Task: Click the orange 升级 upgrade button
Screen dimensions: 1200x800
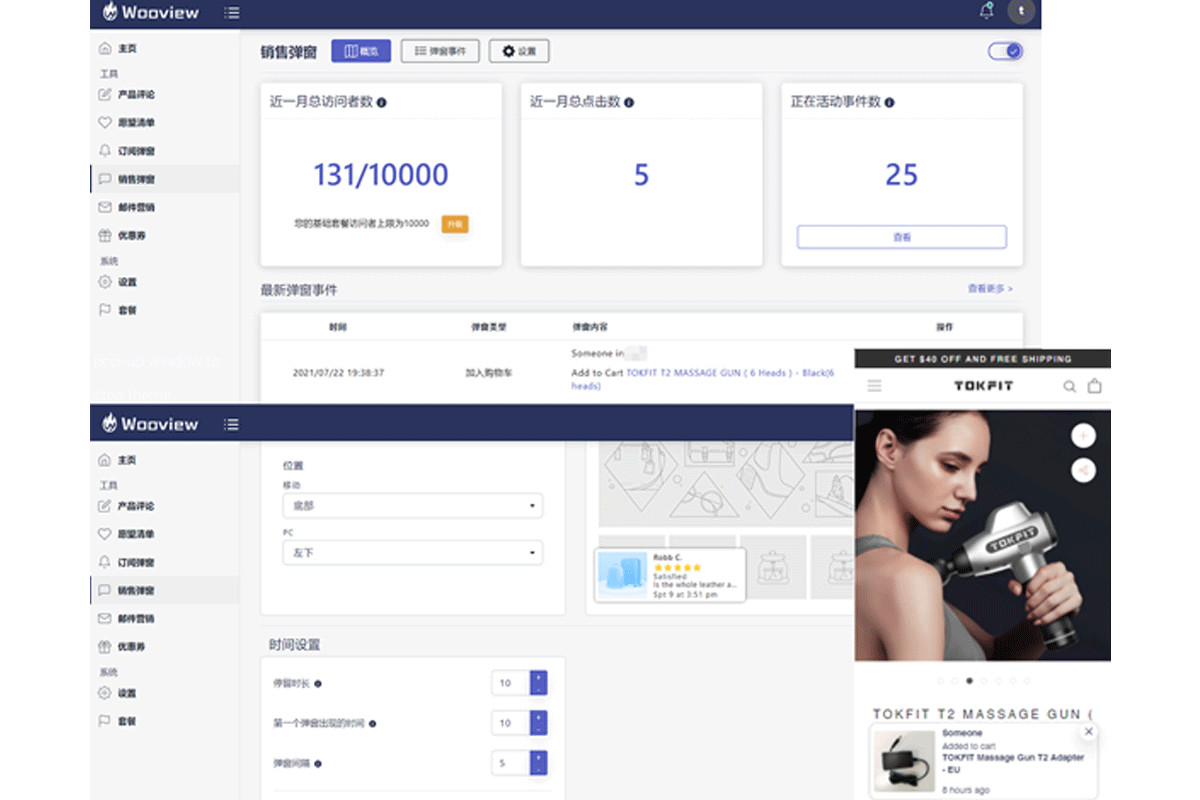Action: pyautogui.click(x=455, y=224)
